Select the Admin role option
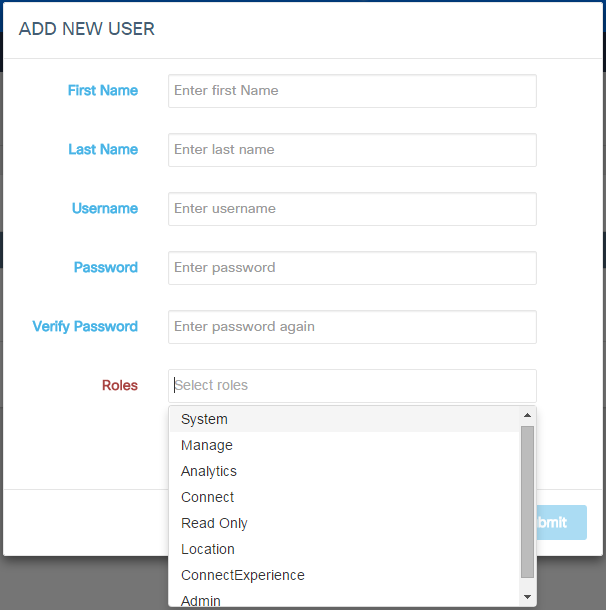 click(x=201, y=600)
